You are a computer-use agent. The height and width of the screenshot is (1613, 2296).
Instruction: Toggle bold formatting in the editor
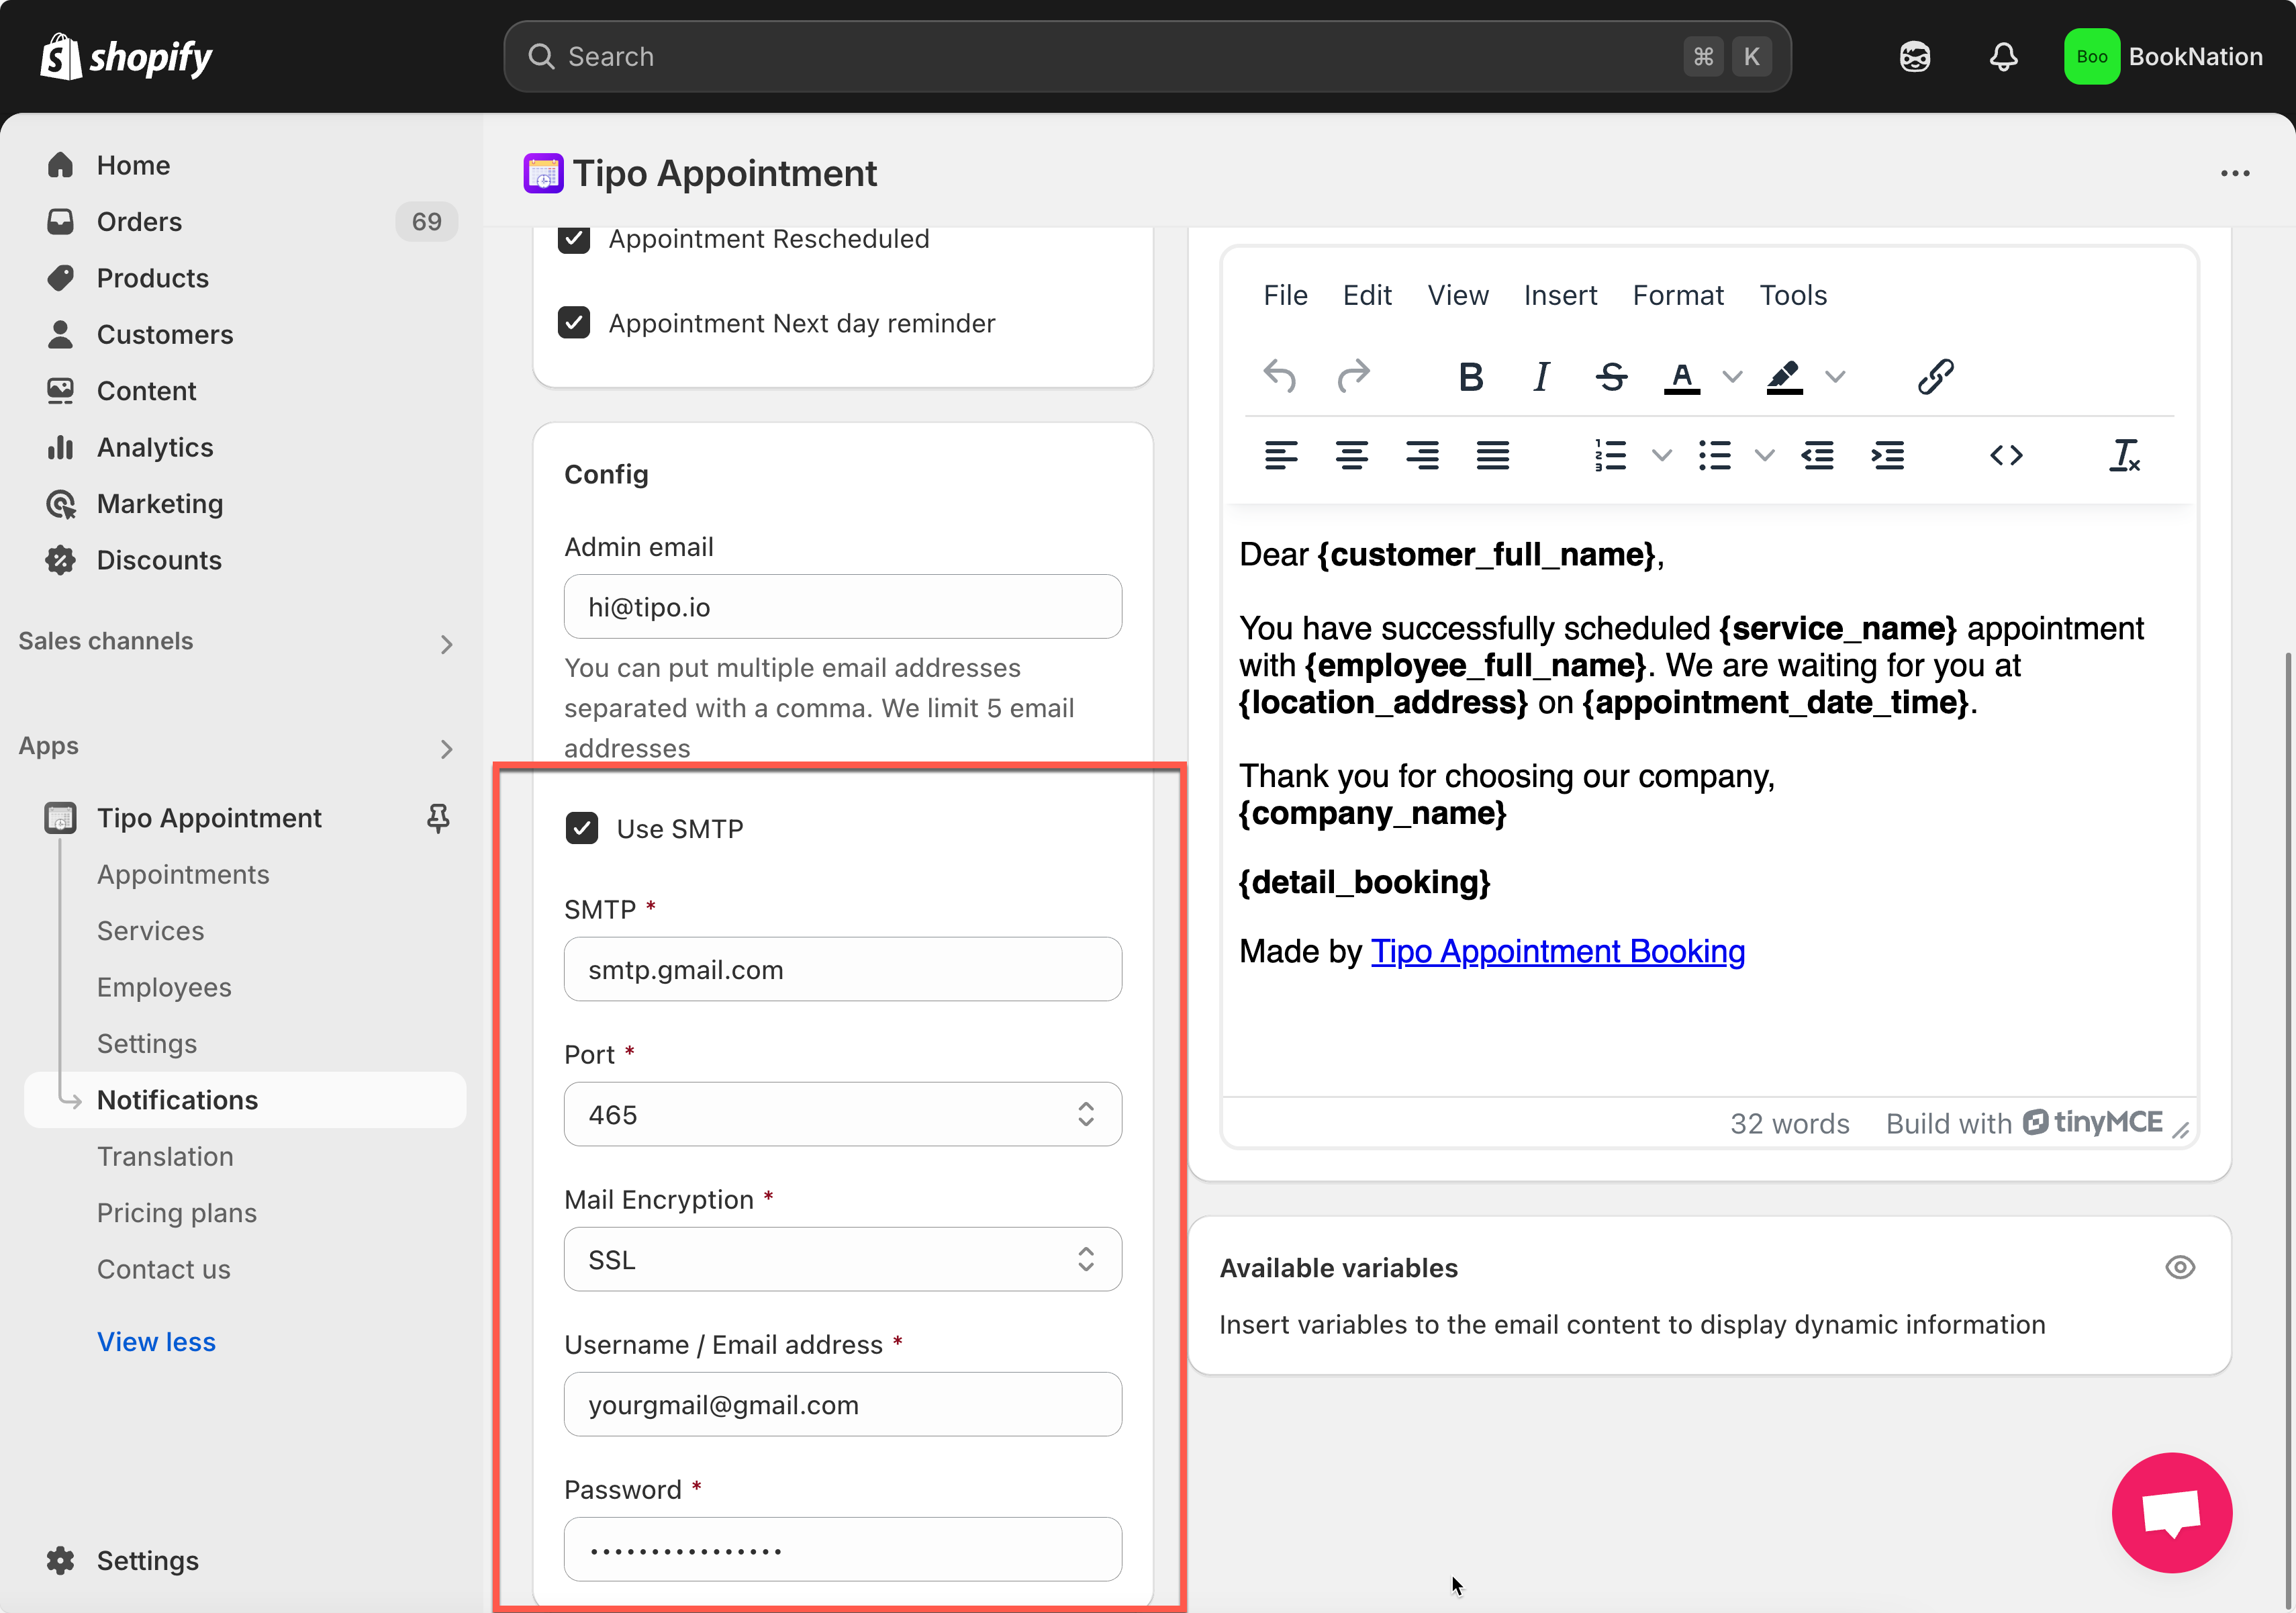[x=1470, y=377]
